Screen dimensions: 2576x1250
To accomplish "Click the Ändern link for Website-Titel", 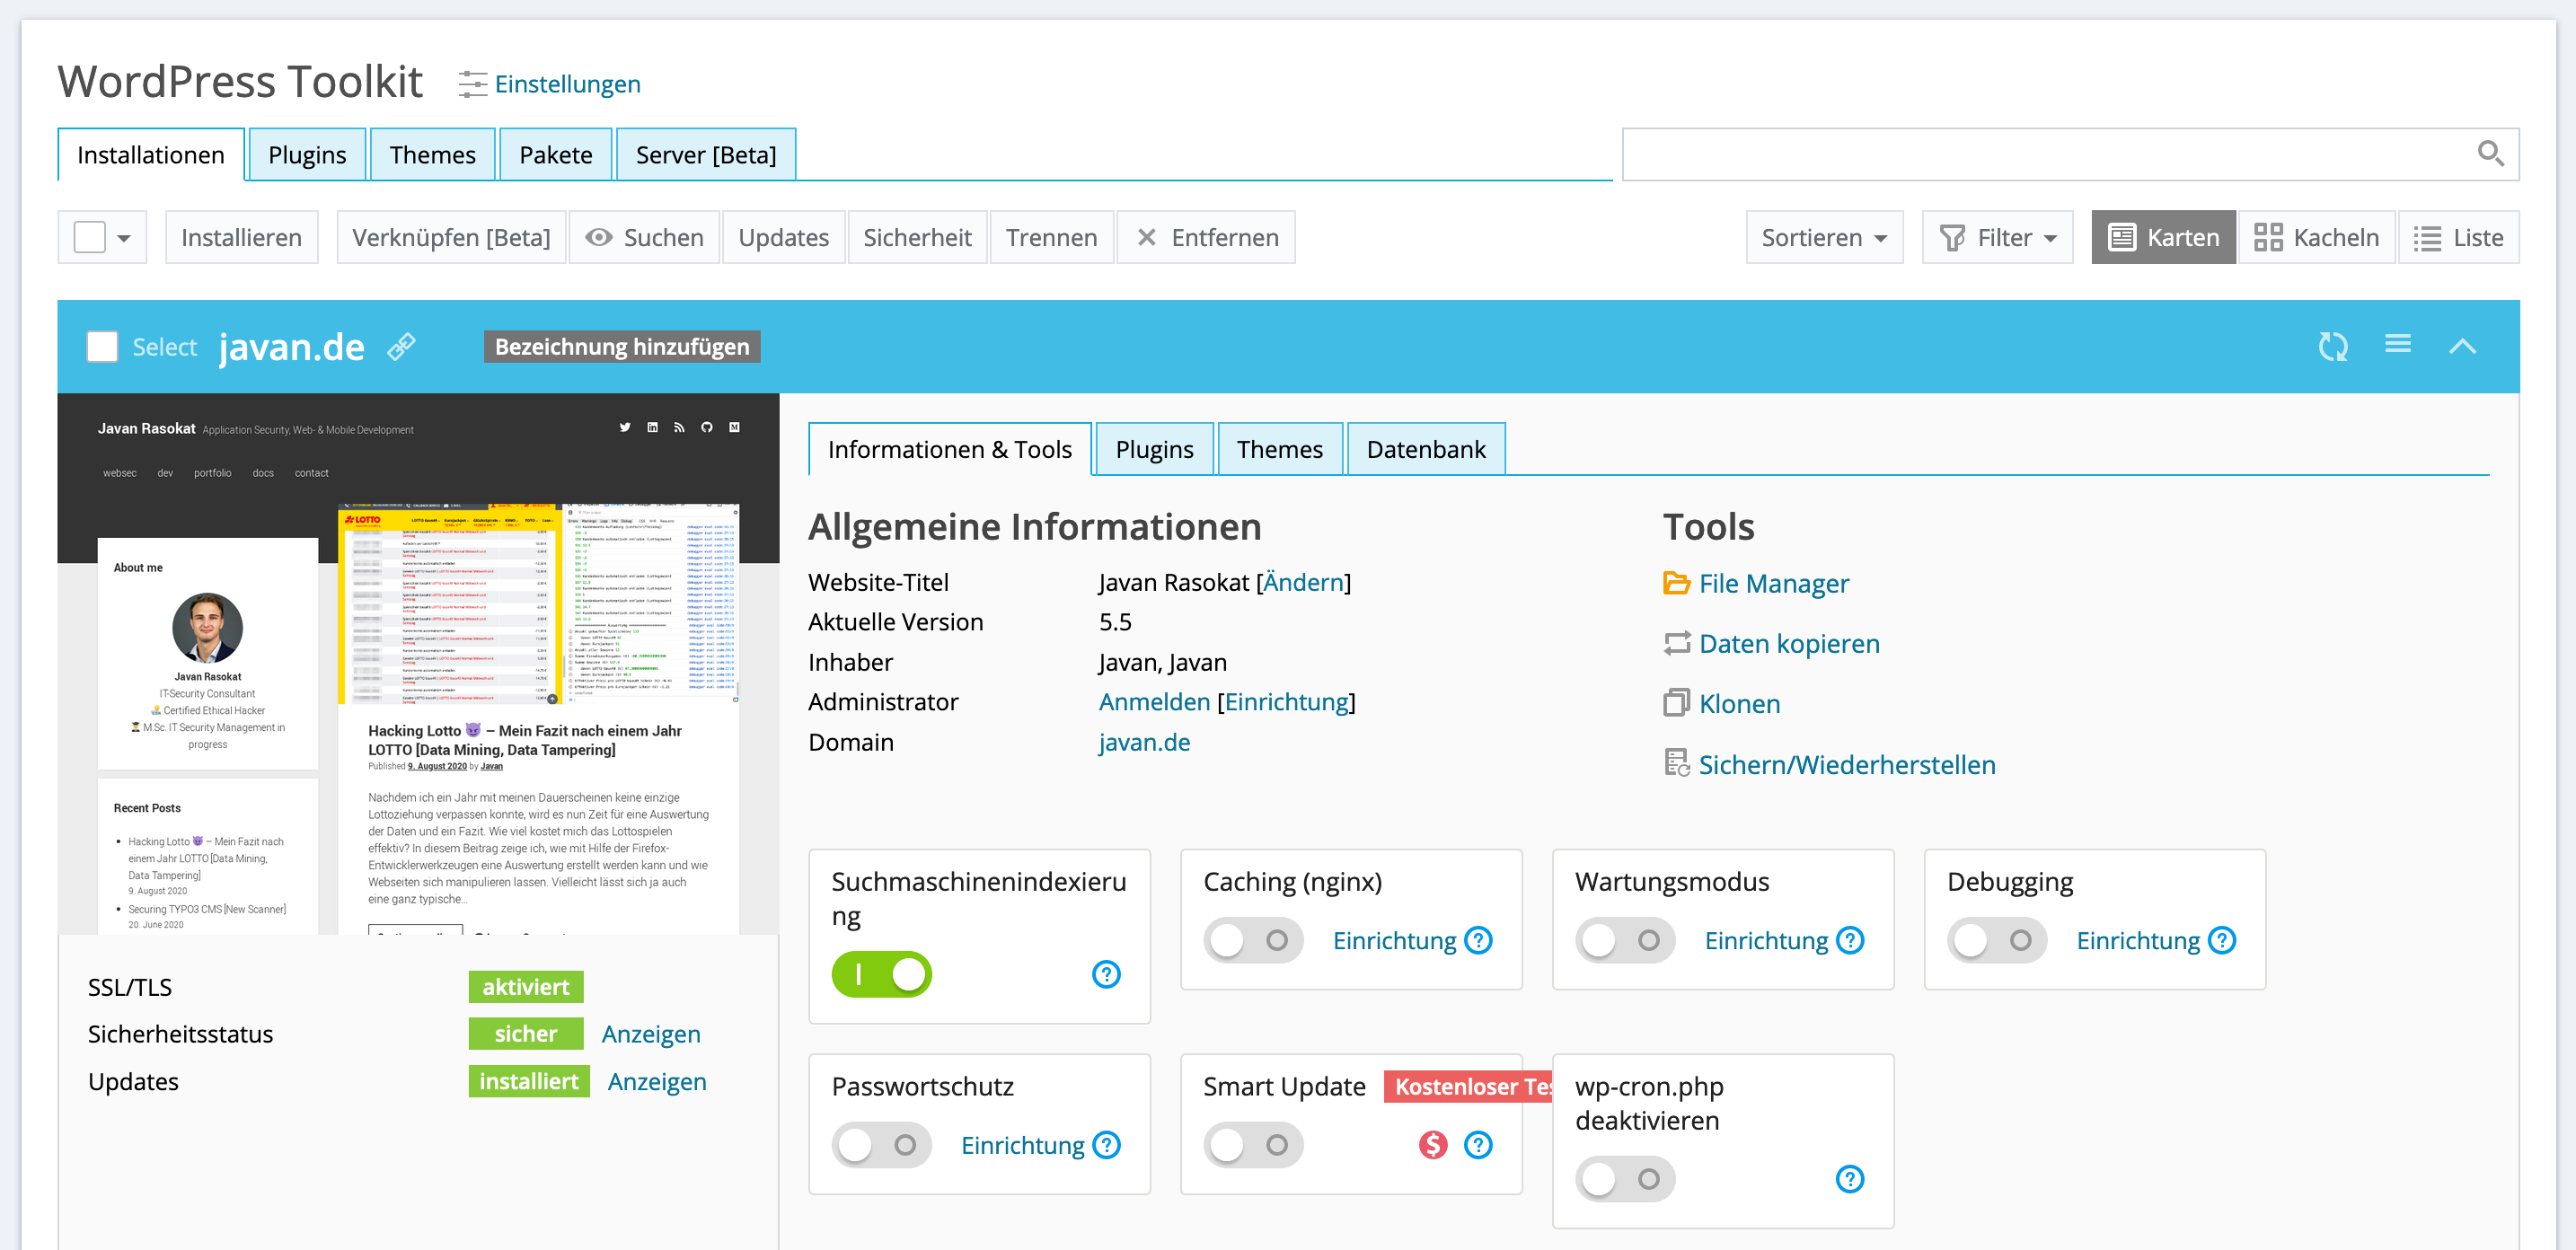I will [x=1304, y=582].
